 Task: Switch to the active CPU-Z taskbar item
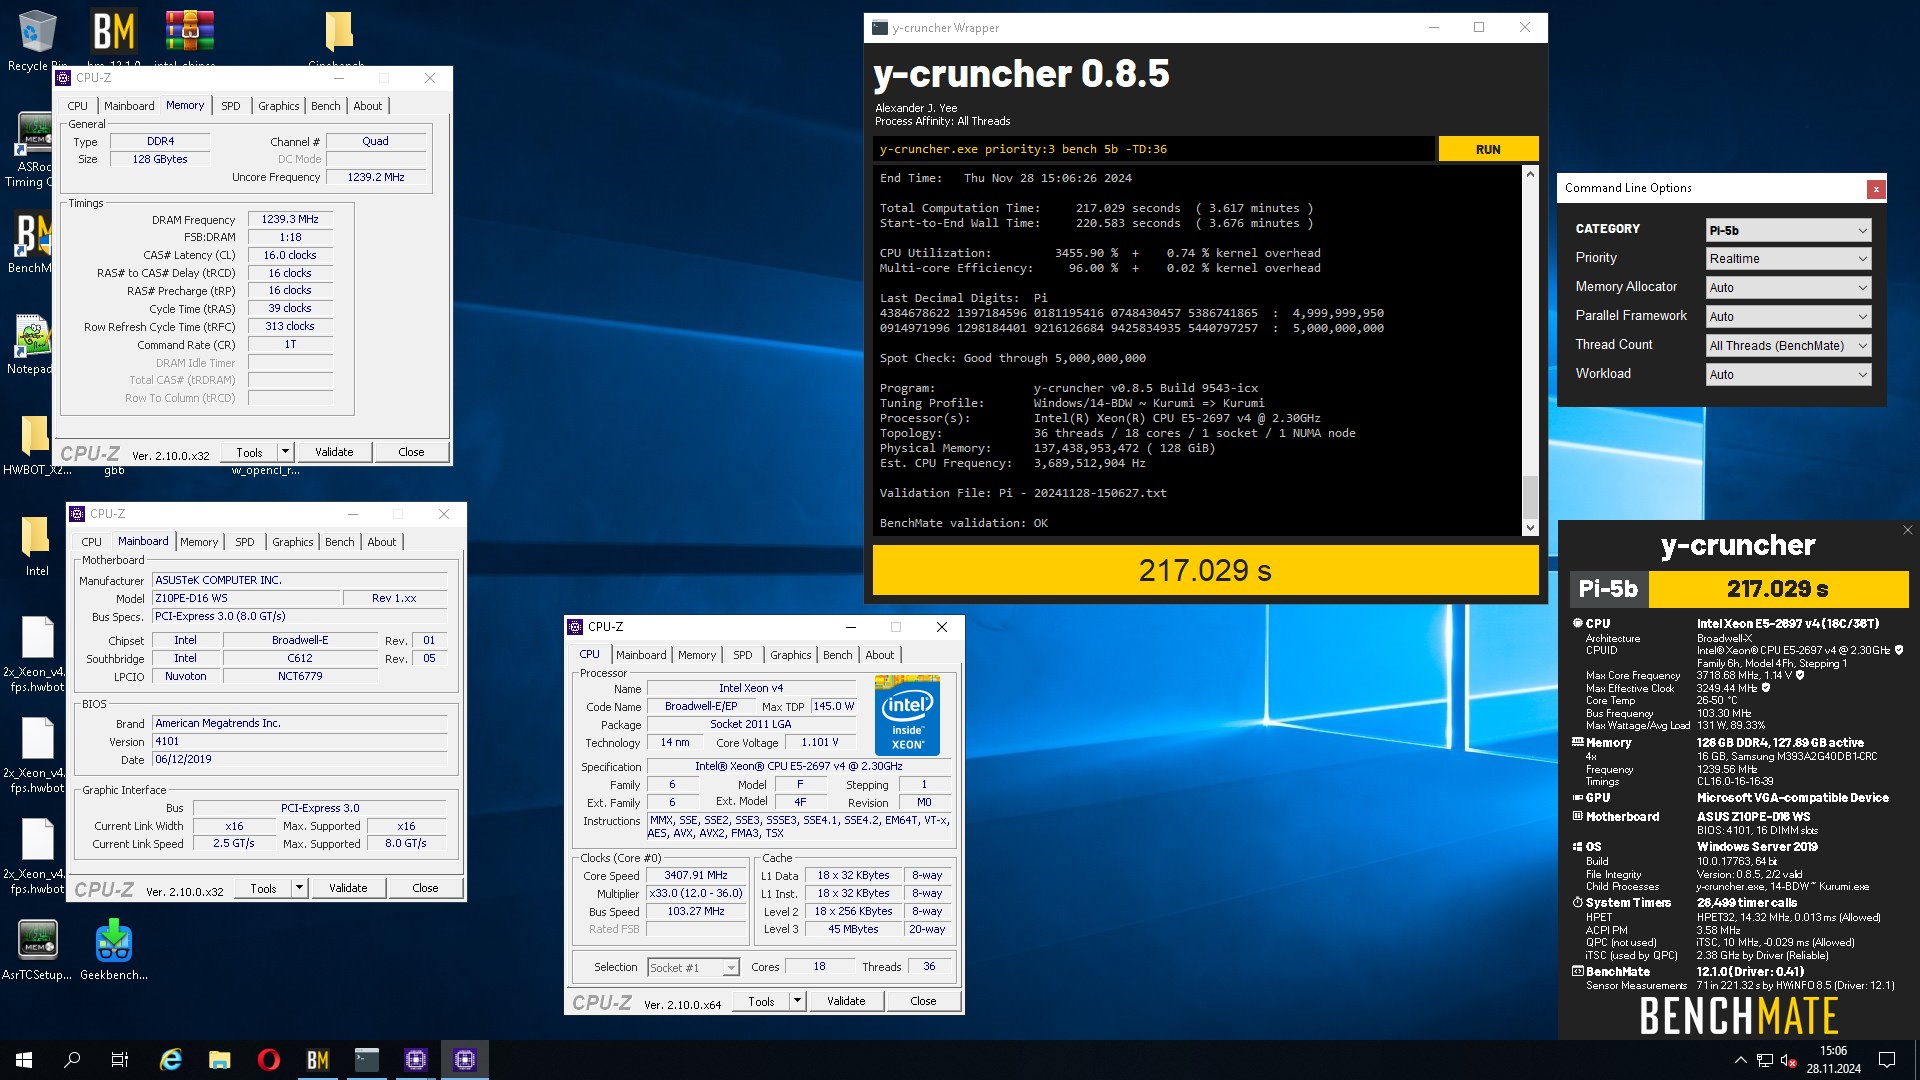tap(464, 1060)
